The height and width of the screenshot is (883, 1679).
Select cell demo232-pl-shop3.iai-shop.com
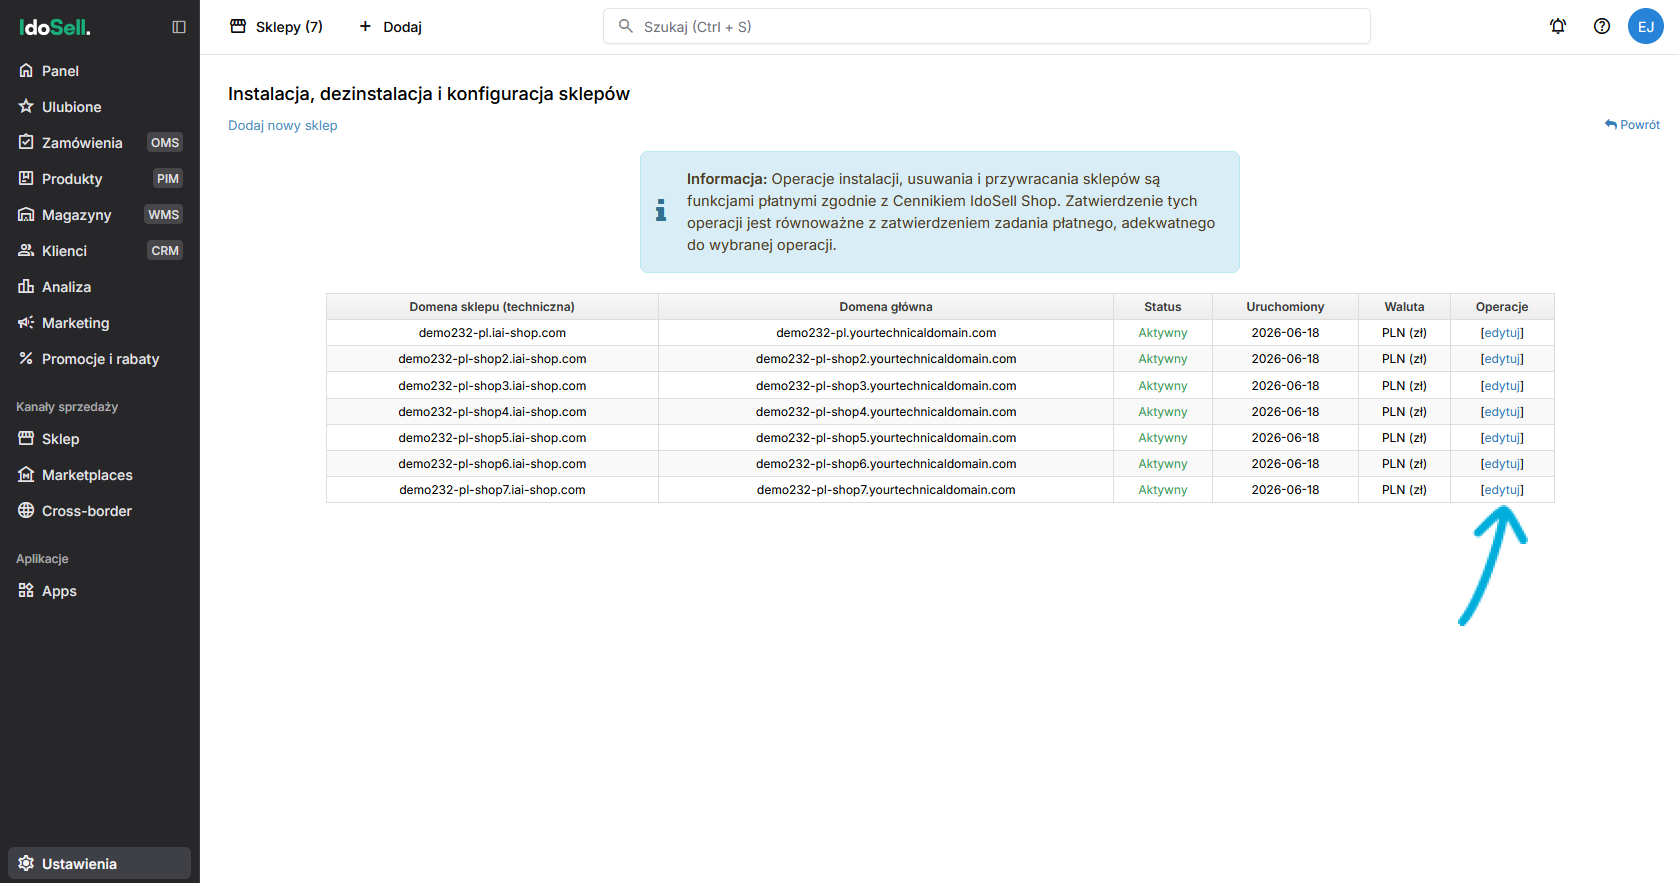tap(492, 386)
